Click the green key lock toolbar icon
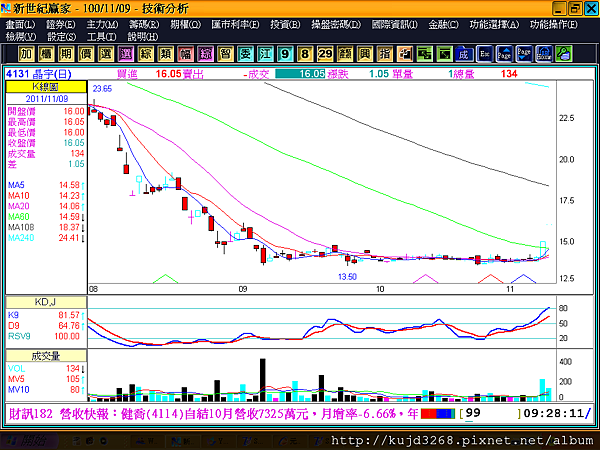Image resolution: width=600 pixels, height=450 pixels. 564,54
